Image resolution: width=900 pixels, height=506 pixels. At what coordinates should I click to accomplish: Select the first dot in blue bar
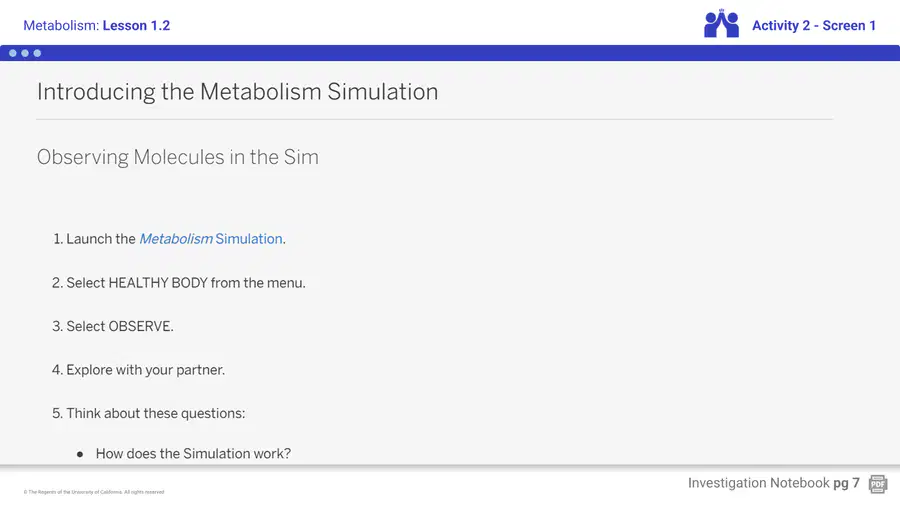(13, 53)
